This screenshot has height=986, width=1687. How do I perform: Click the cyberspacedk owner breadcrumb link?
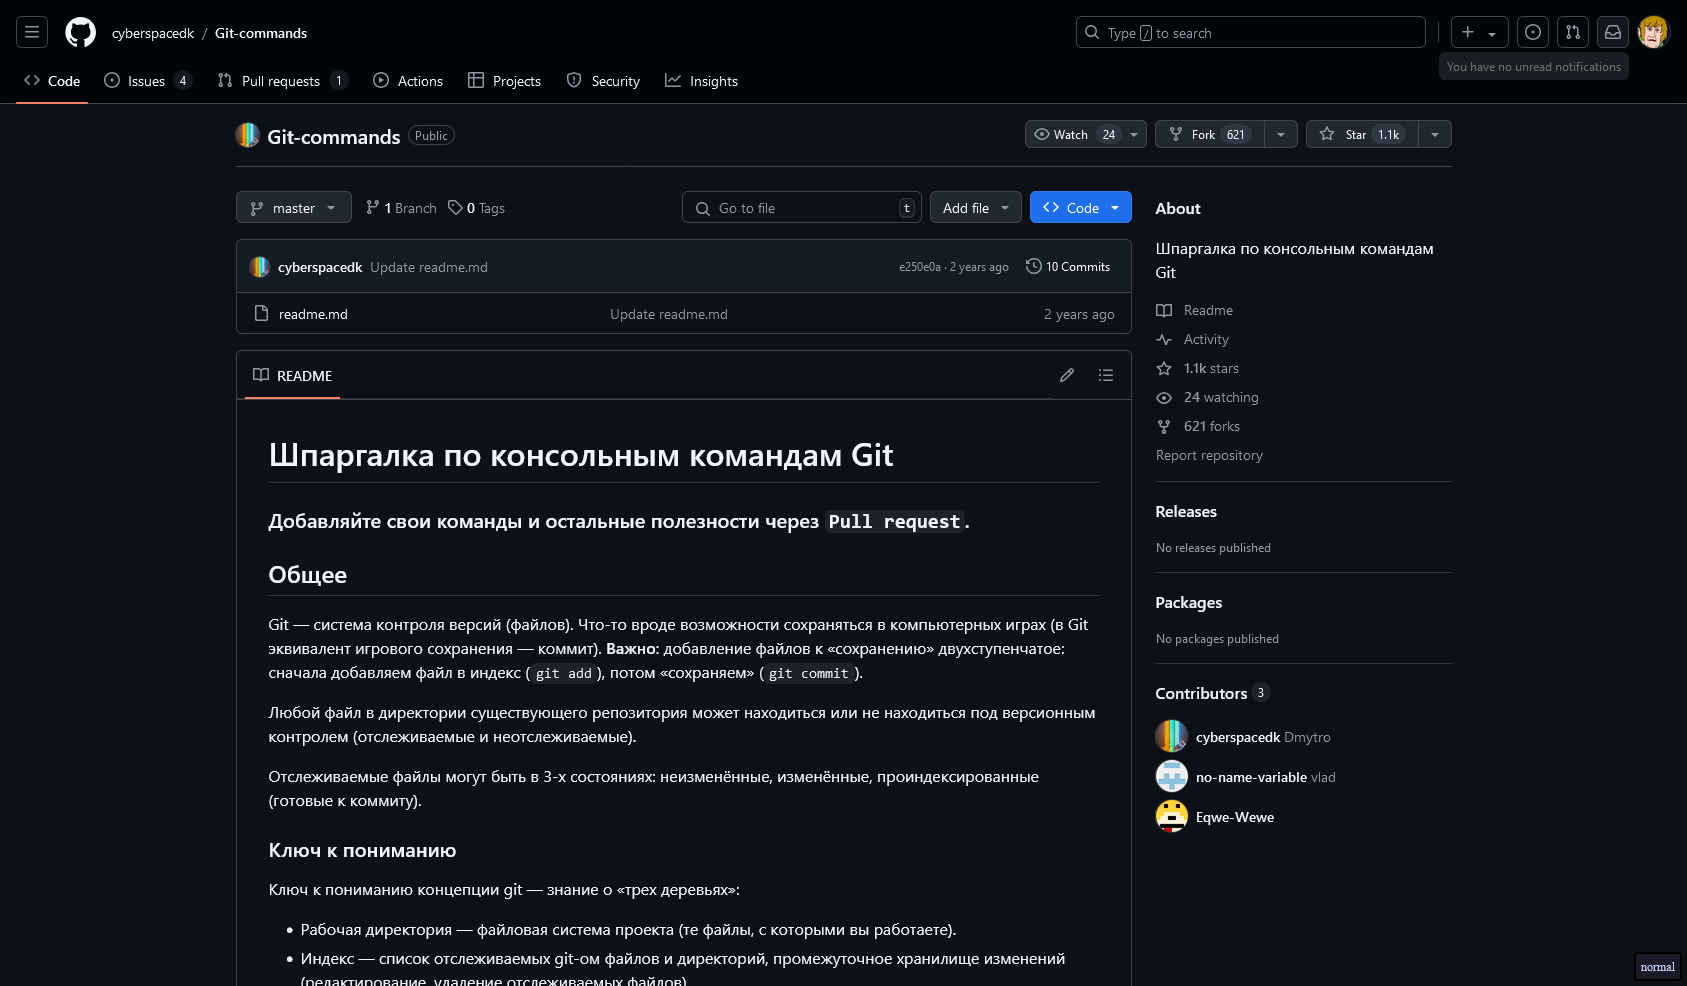(153, 33)
